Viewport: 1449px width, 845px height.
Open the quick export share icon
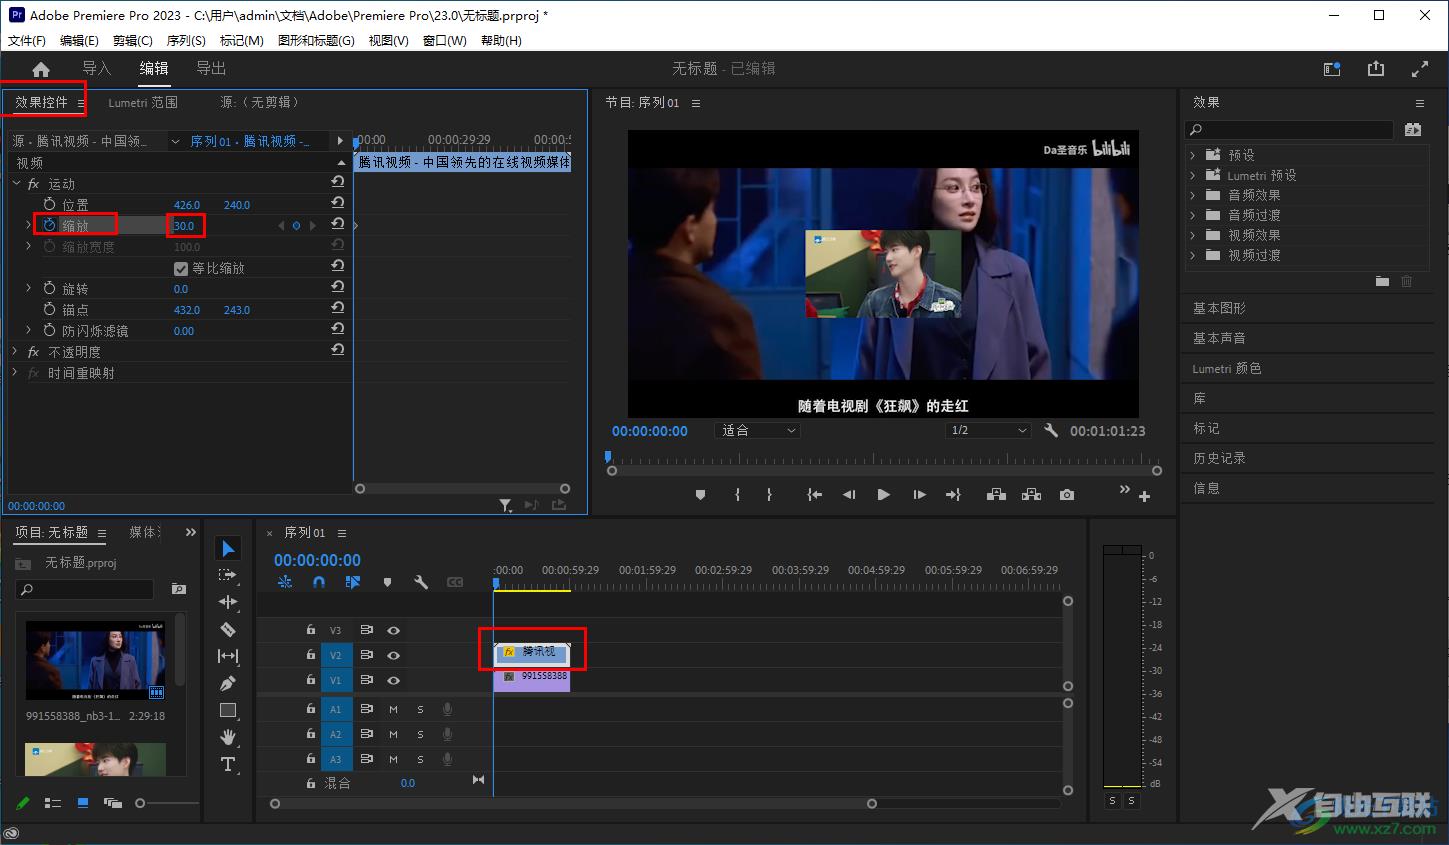click(x=1376, y=69)
